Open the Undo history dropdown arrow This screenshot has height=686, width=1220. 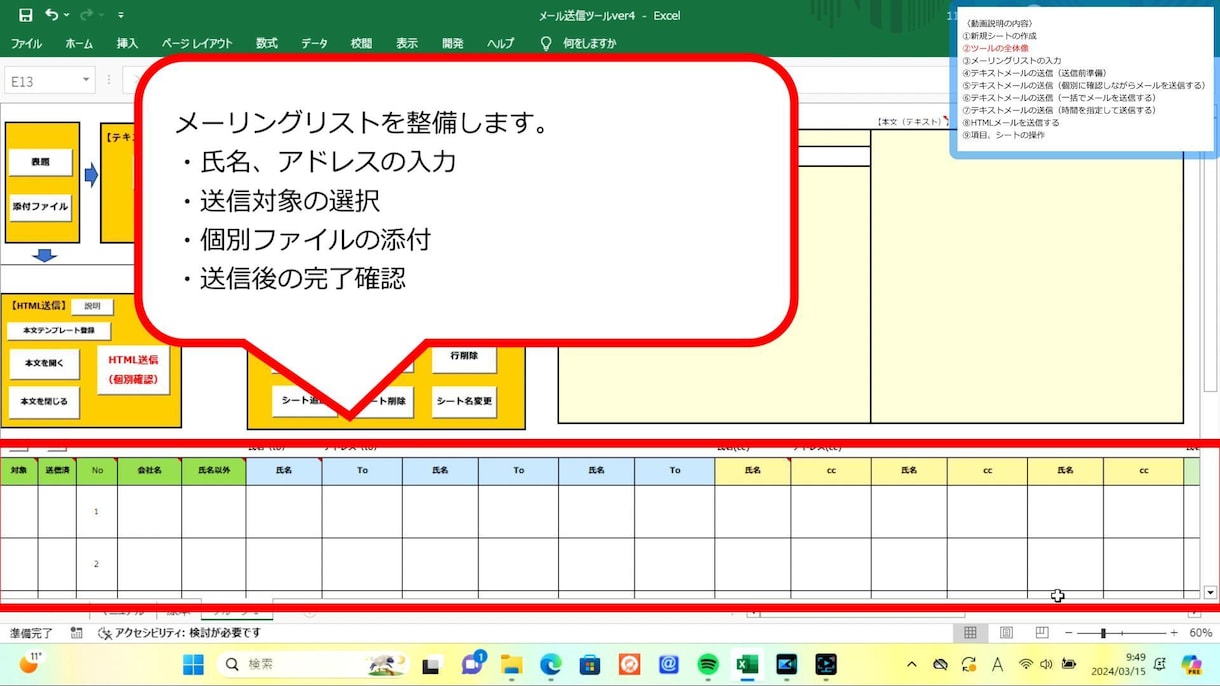67,15
